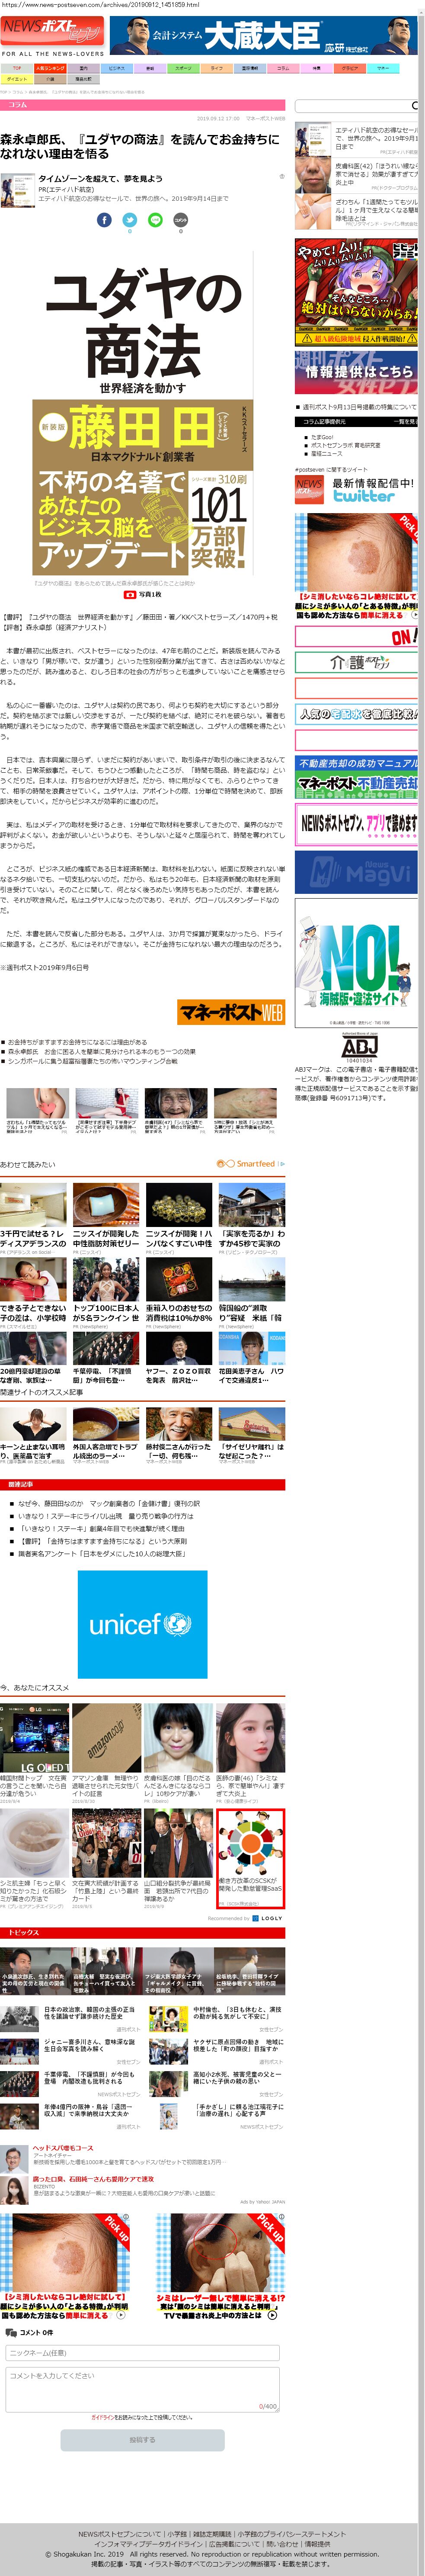Viewport: 425px width, 2576px height.
Task: Open link シンガポールに集う超富裕層たちの怖いマウンティング合戦
Action: [x=93, y=1061]
